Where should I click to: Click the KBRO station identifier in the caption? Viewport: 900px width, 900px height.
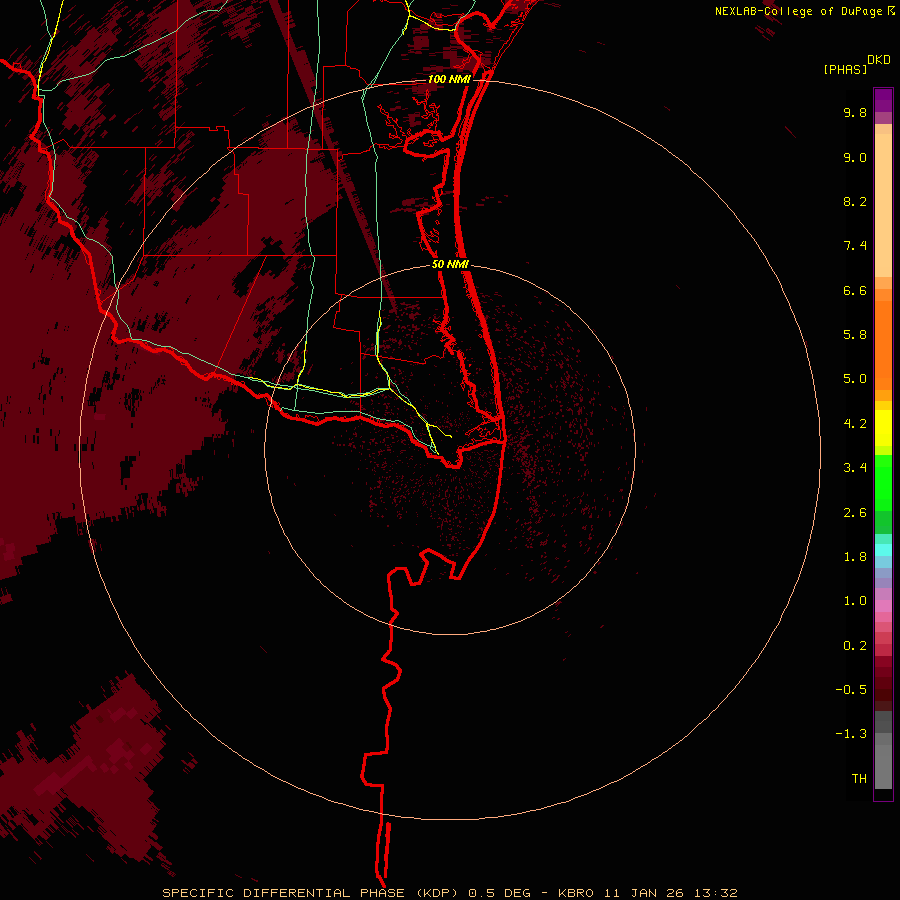click(576, 893)
